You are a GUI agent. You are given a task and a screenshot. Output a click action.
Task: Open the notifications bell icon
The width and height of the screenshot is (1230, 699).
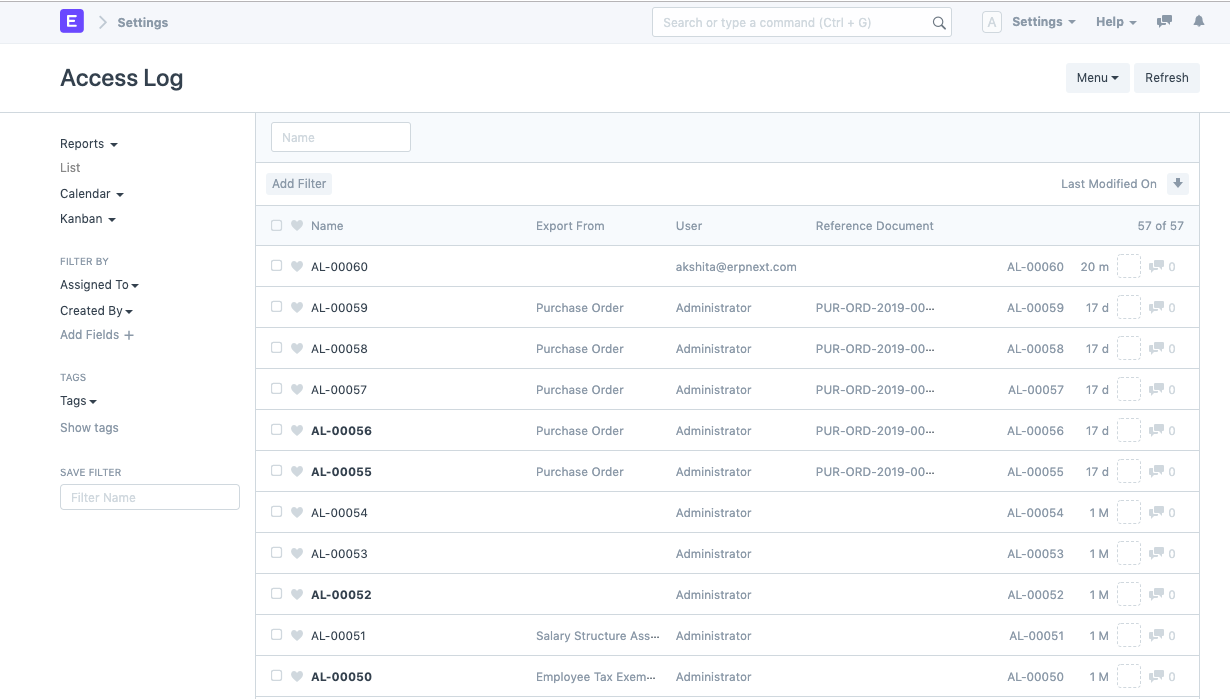tap(1198, 21)
